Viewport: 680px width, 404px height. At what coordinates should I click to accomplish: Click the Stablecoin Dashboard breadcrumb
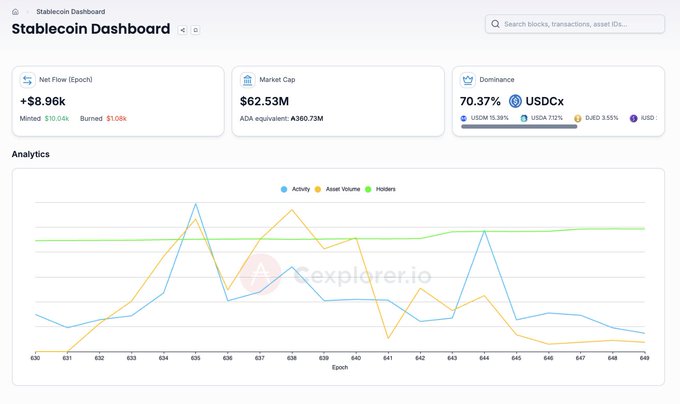click(71, 12)
